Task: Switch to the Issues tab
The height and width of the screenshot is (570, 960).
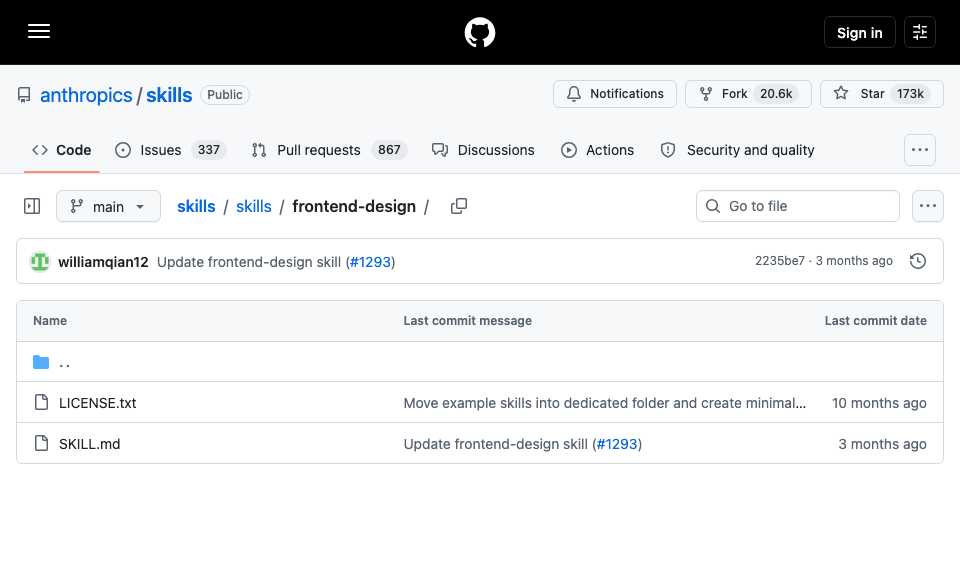Action: pyautogui.click(x=170, y=150)
